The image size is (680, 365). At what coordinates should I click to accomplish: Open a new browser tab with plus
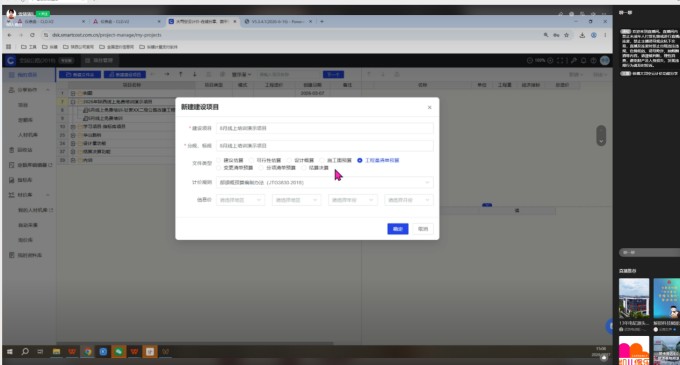(322, 21)
